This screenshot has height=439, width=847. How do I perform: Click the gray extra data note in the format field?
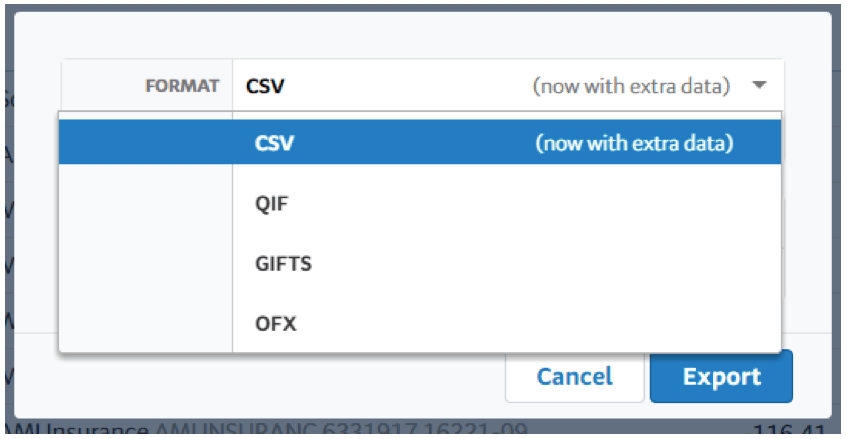pyautogui.click(x=631, y=85)
